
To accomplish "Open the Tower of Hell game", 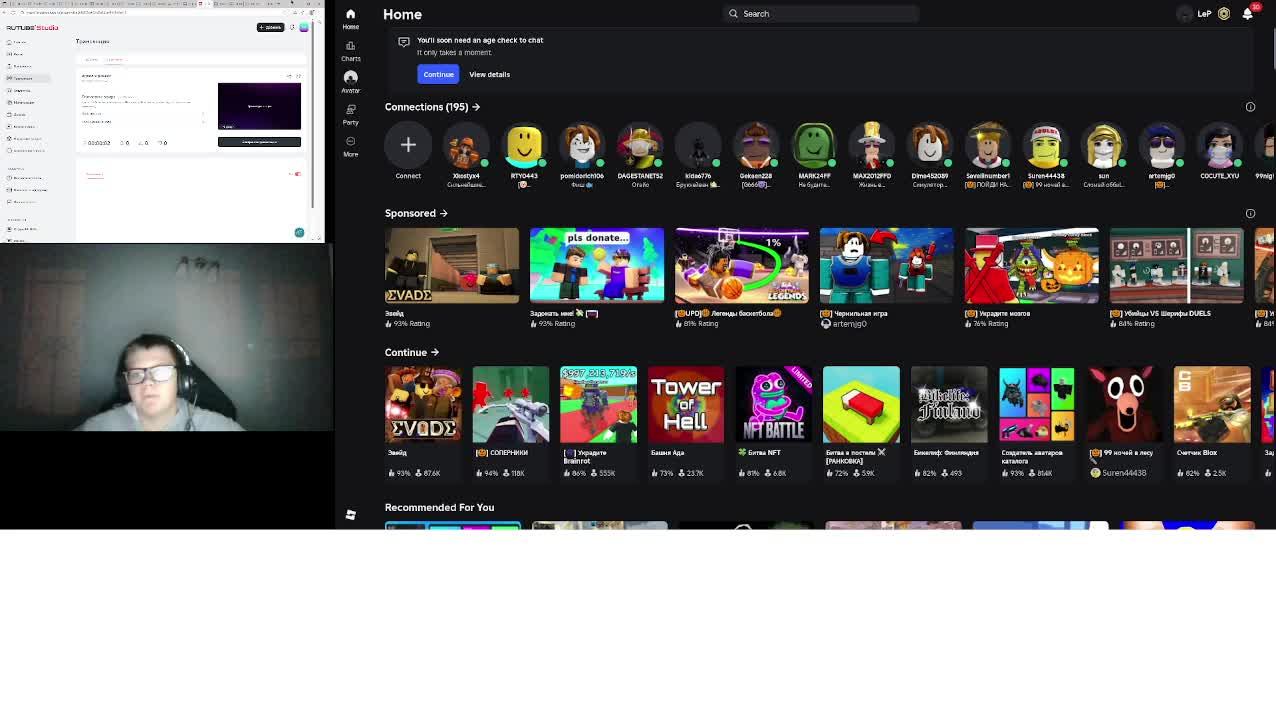I will click(686, 404).
